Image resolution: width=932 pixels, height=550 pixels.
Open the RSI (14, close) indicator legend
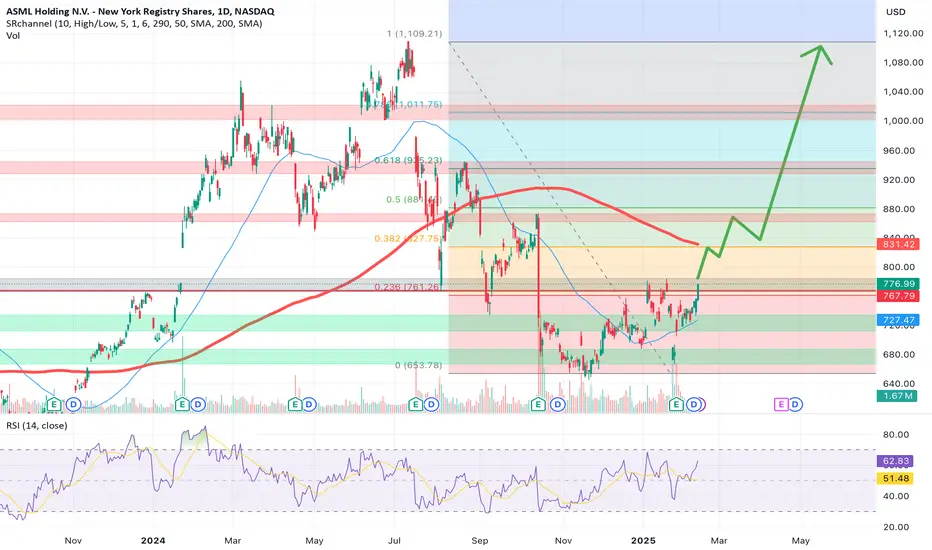click(x=37, y=426)
